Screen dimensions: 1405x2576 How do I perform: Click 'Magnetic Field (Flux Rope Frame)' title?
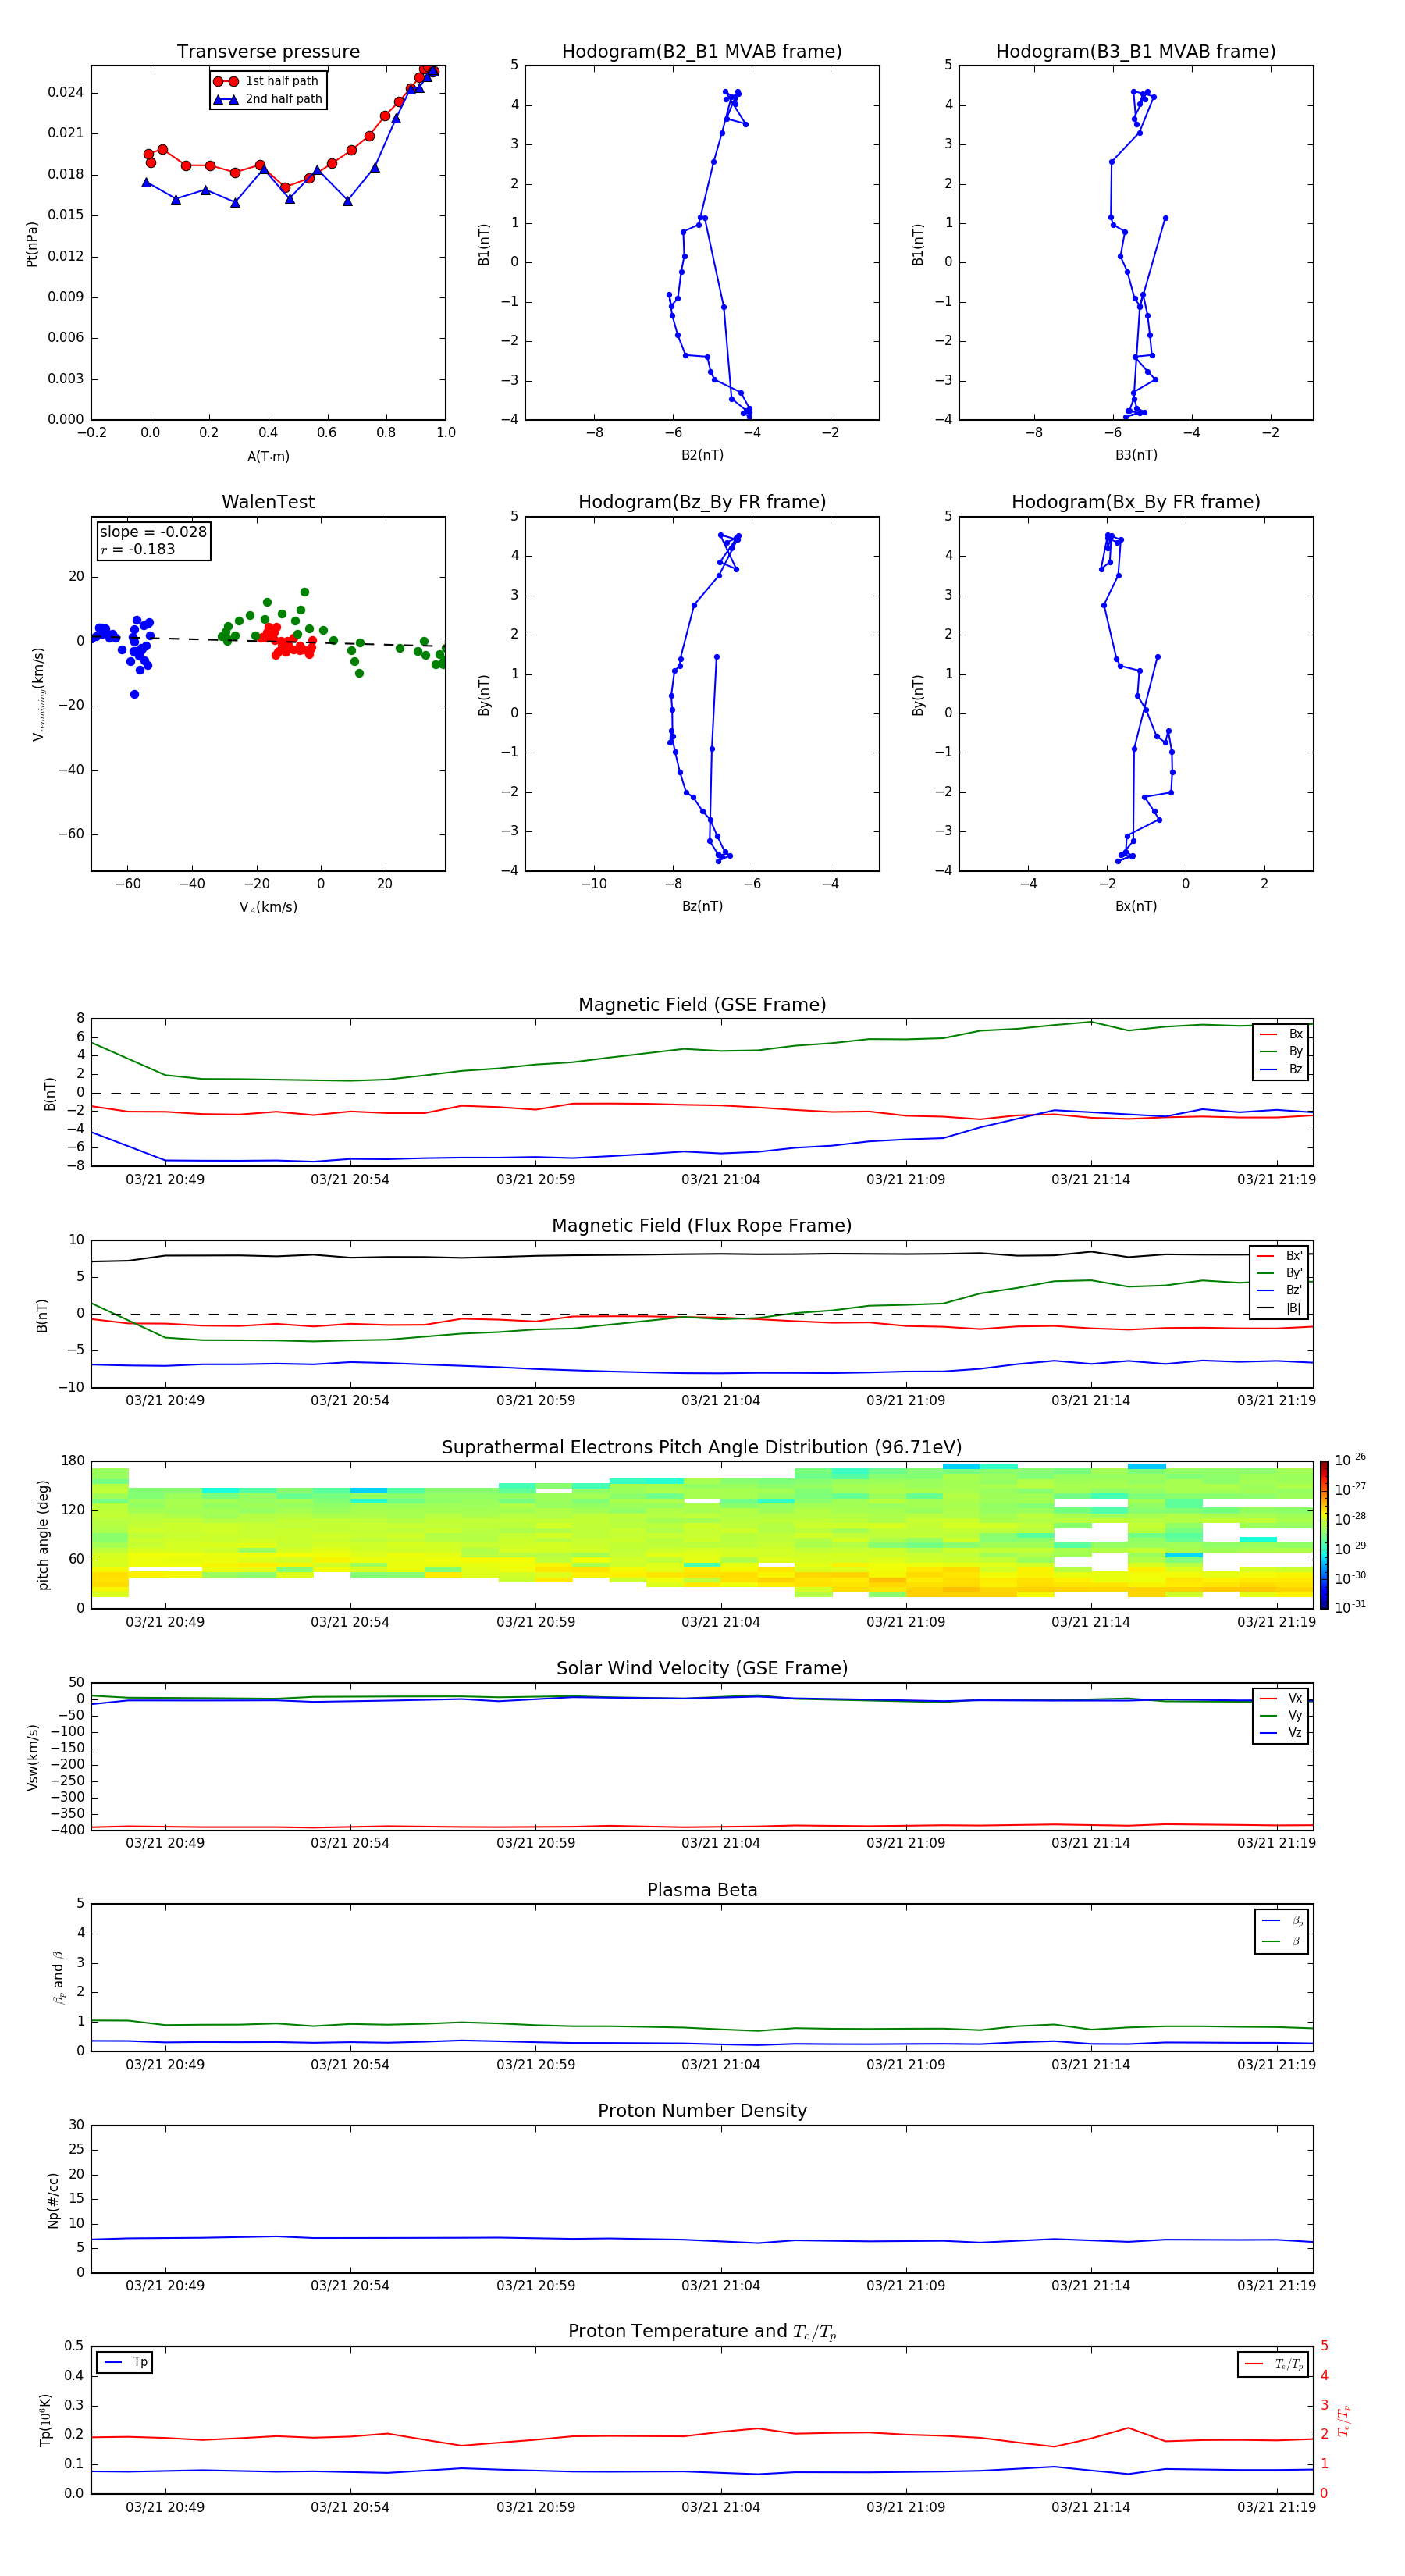tap(702, 1226)
